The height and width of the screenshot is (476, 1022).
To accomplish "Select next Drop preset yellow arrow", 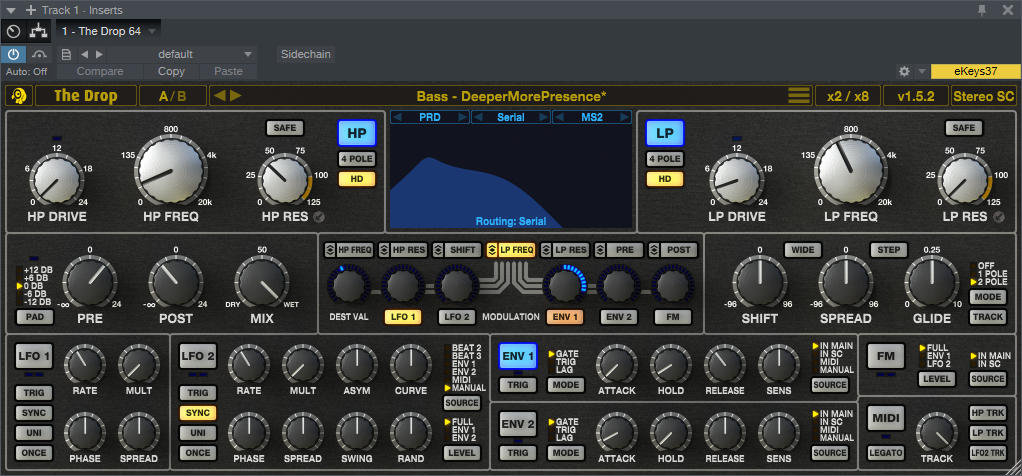I will click(x=235, y=96).
